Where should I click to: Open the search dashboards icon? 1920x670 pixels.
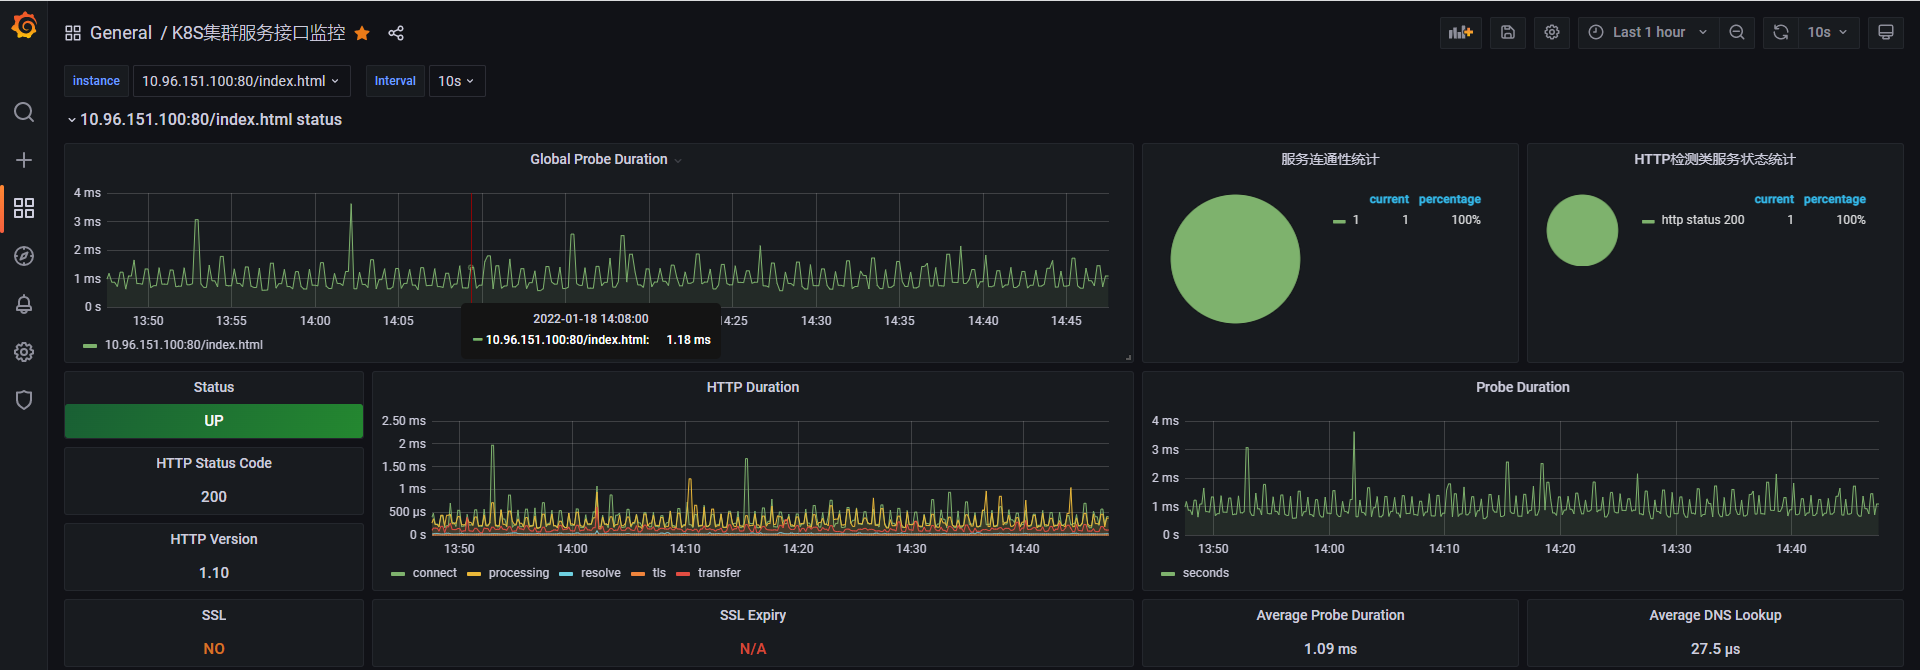pos(24,112)
